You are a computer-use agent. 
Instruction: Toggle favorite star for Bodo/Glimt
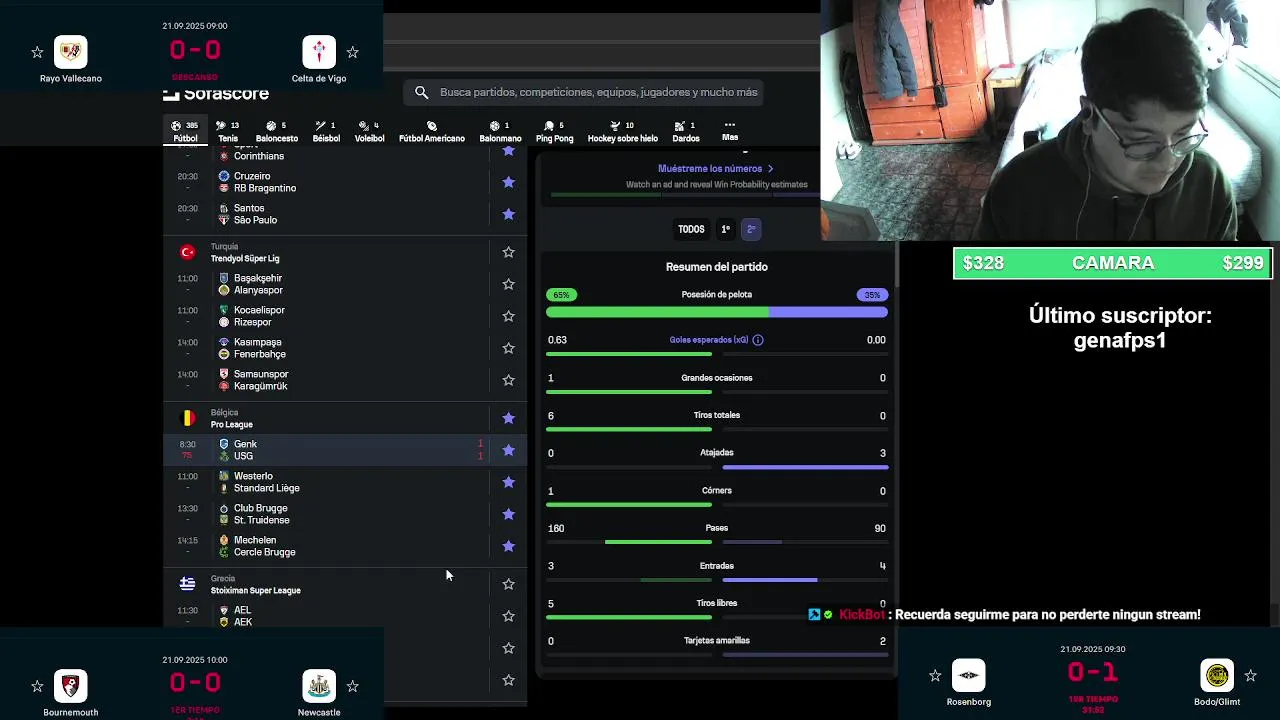click(x=1250, y=676)
